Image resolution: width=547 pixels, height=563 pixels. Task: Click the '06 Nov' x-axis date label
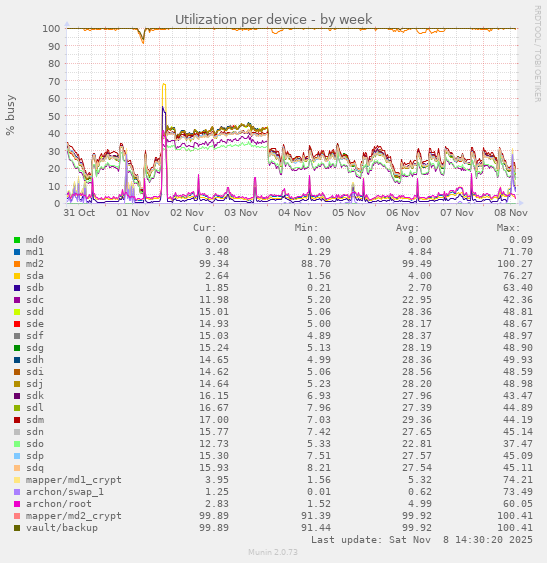(403, 213)
